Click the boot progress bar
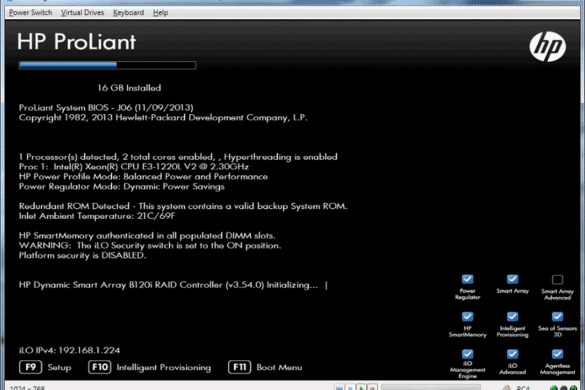The width and height of the screenshot is (585, 390). (x=107, y=65)
